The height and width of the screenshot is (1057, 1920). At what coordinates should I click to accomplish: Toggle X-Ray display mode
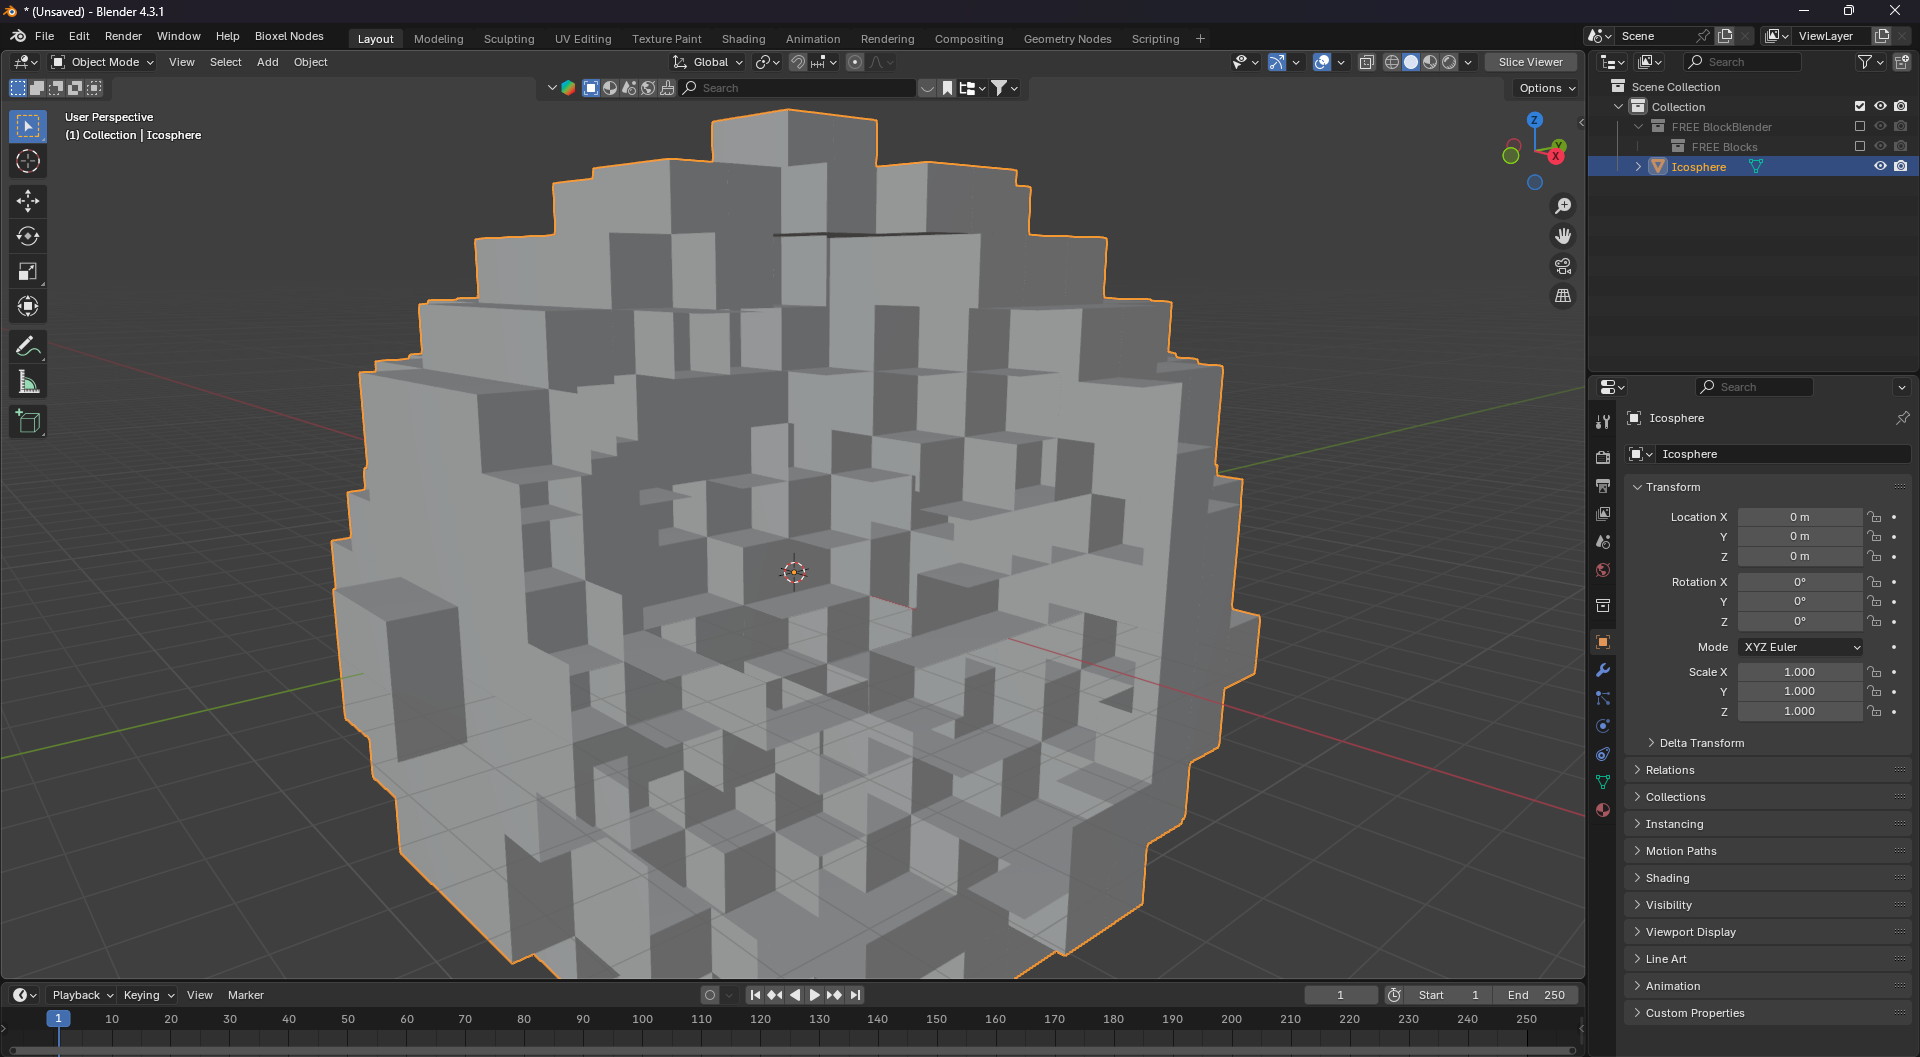1366,62
